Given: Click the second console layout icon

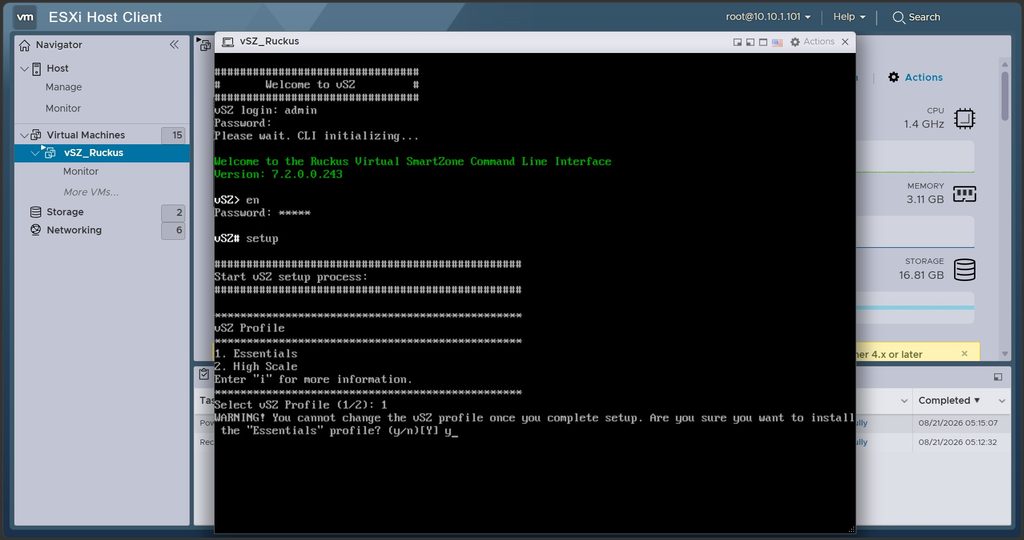Looking at the screenshot, I should (x=750, y=42).
